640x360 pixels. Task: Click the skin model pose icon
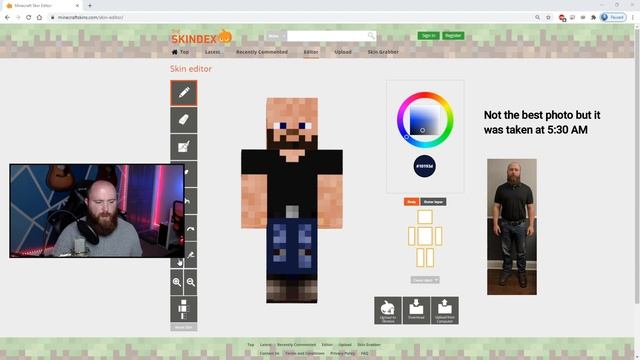click(184, 309)
